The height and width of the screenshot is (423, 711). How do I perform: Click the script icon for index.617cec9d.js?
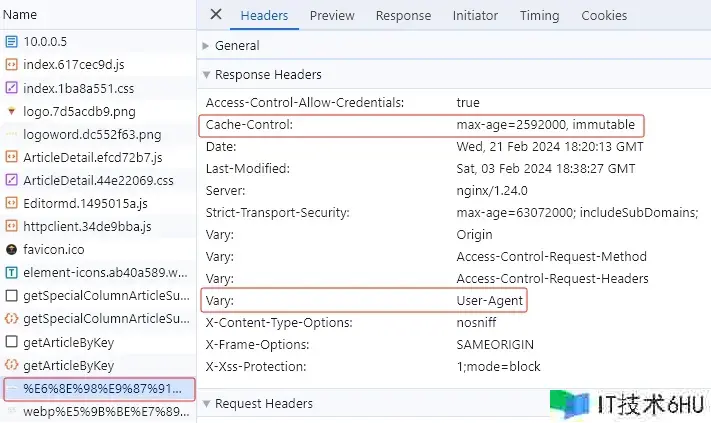click(x=12, y=65)
